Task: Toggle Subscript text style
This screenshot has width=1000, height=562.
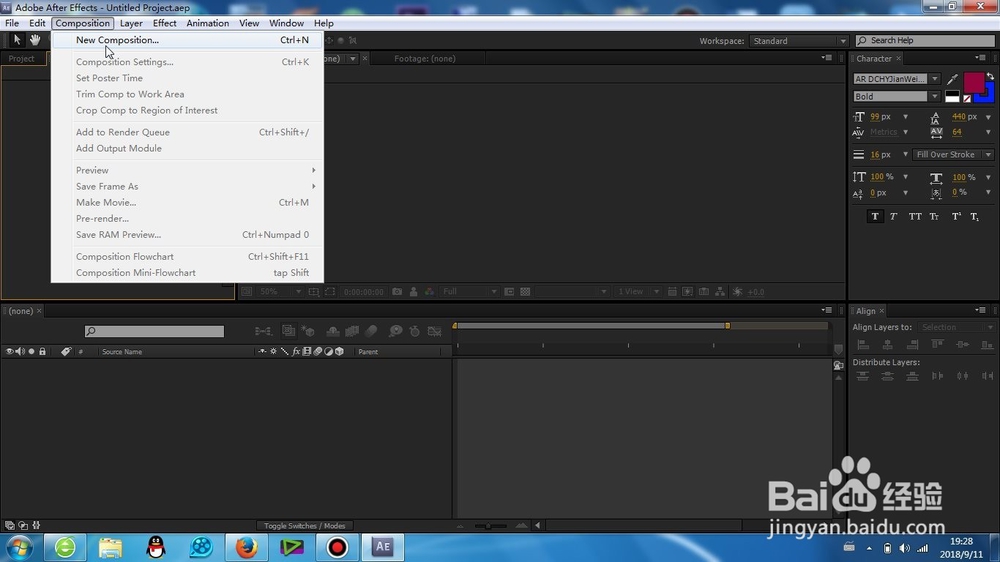Action: coord(974,216)
